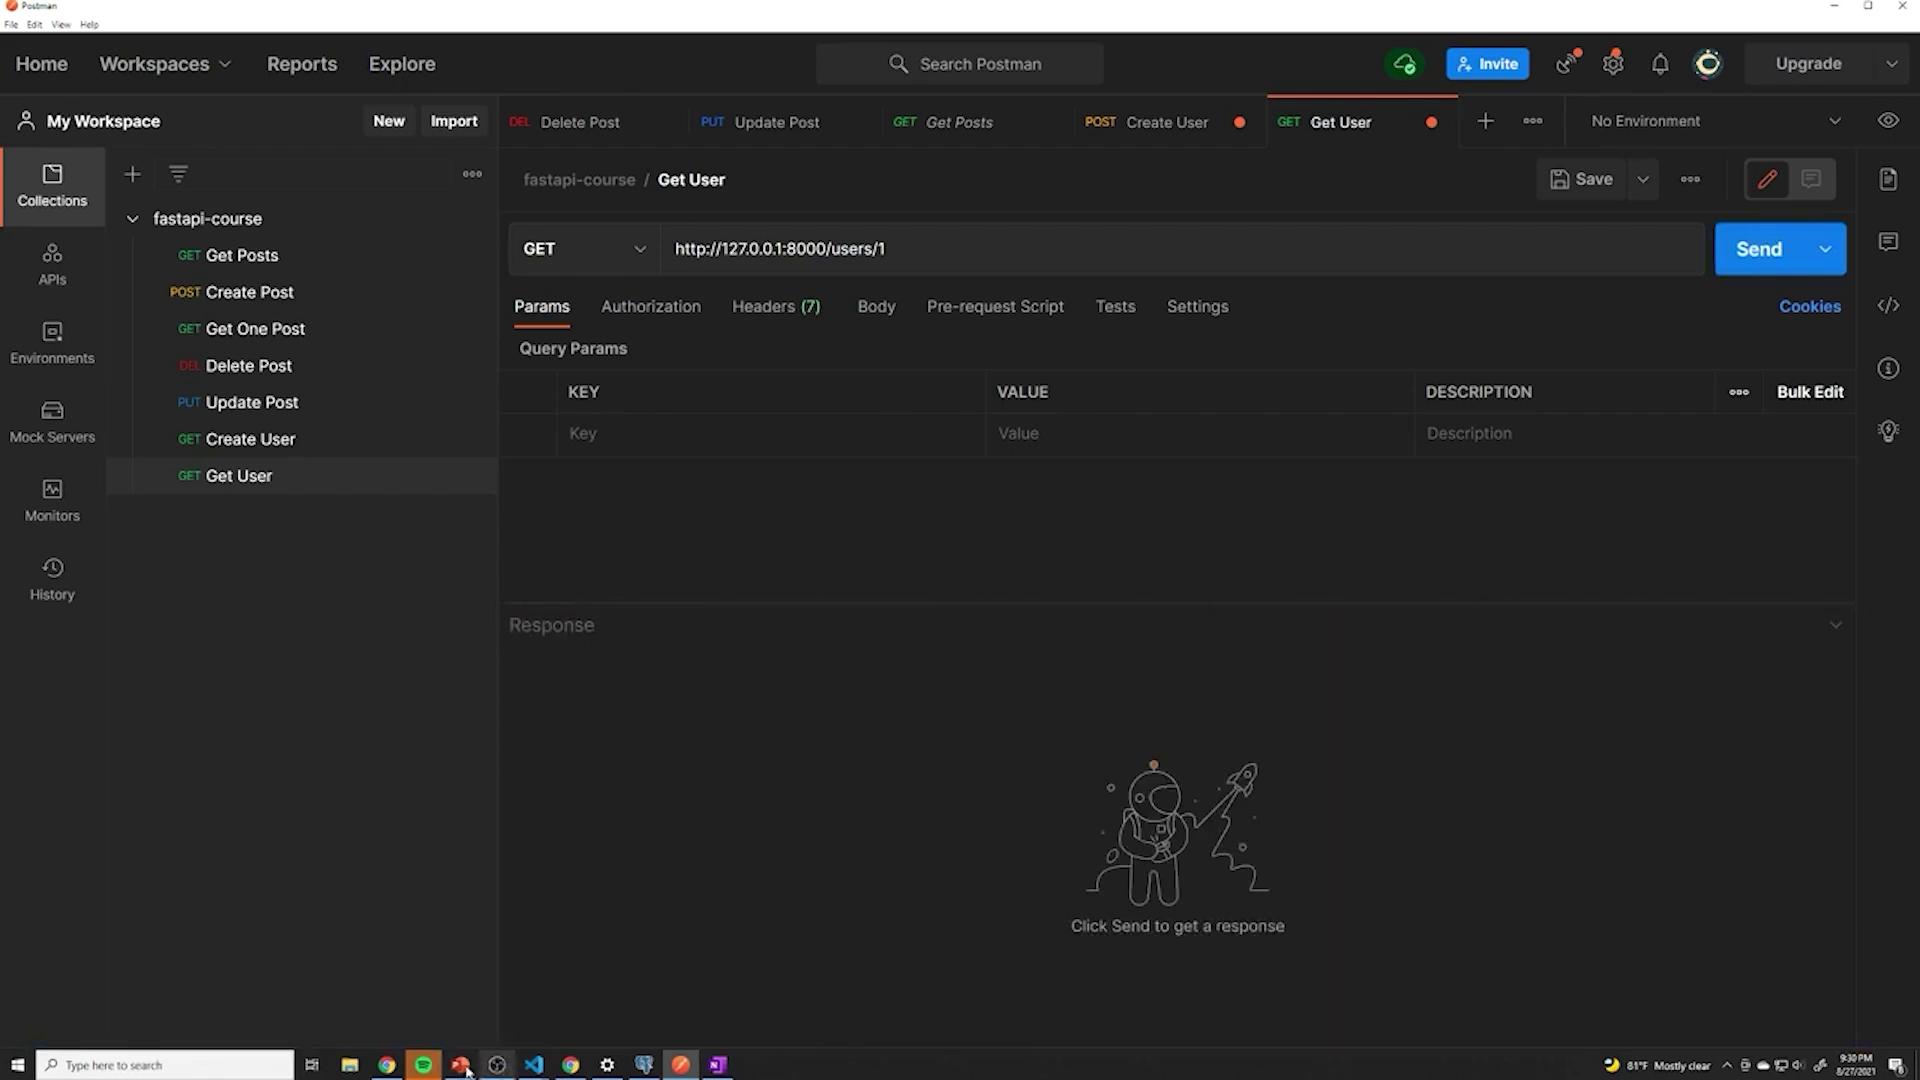Collapse the fastapi-course collection
Viewport: 1920px width, 1080px height.
pyautogui.click(x=132, y=219)
